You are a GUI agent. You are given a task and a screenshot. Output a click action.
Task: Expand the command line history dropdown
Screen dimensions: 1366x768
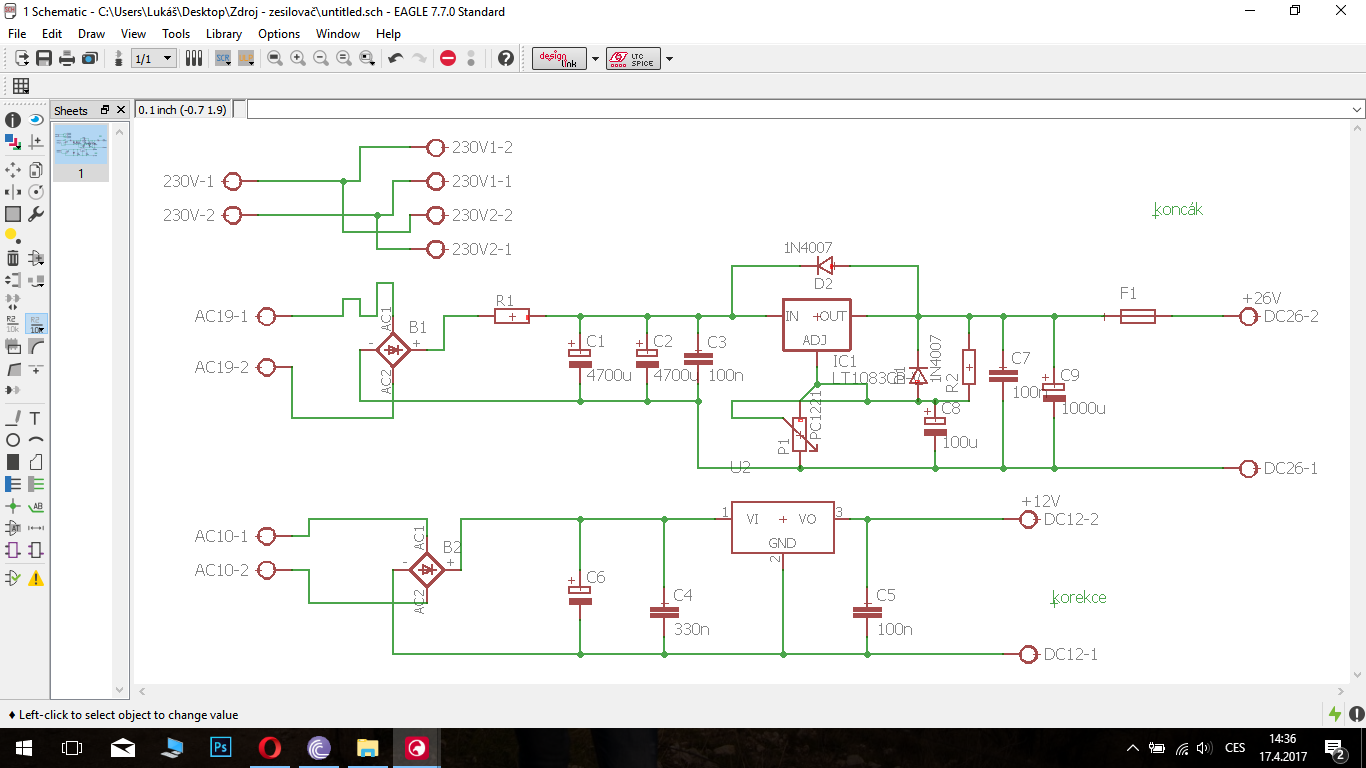tap(1356, 110)
